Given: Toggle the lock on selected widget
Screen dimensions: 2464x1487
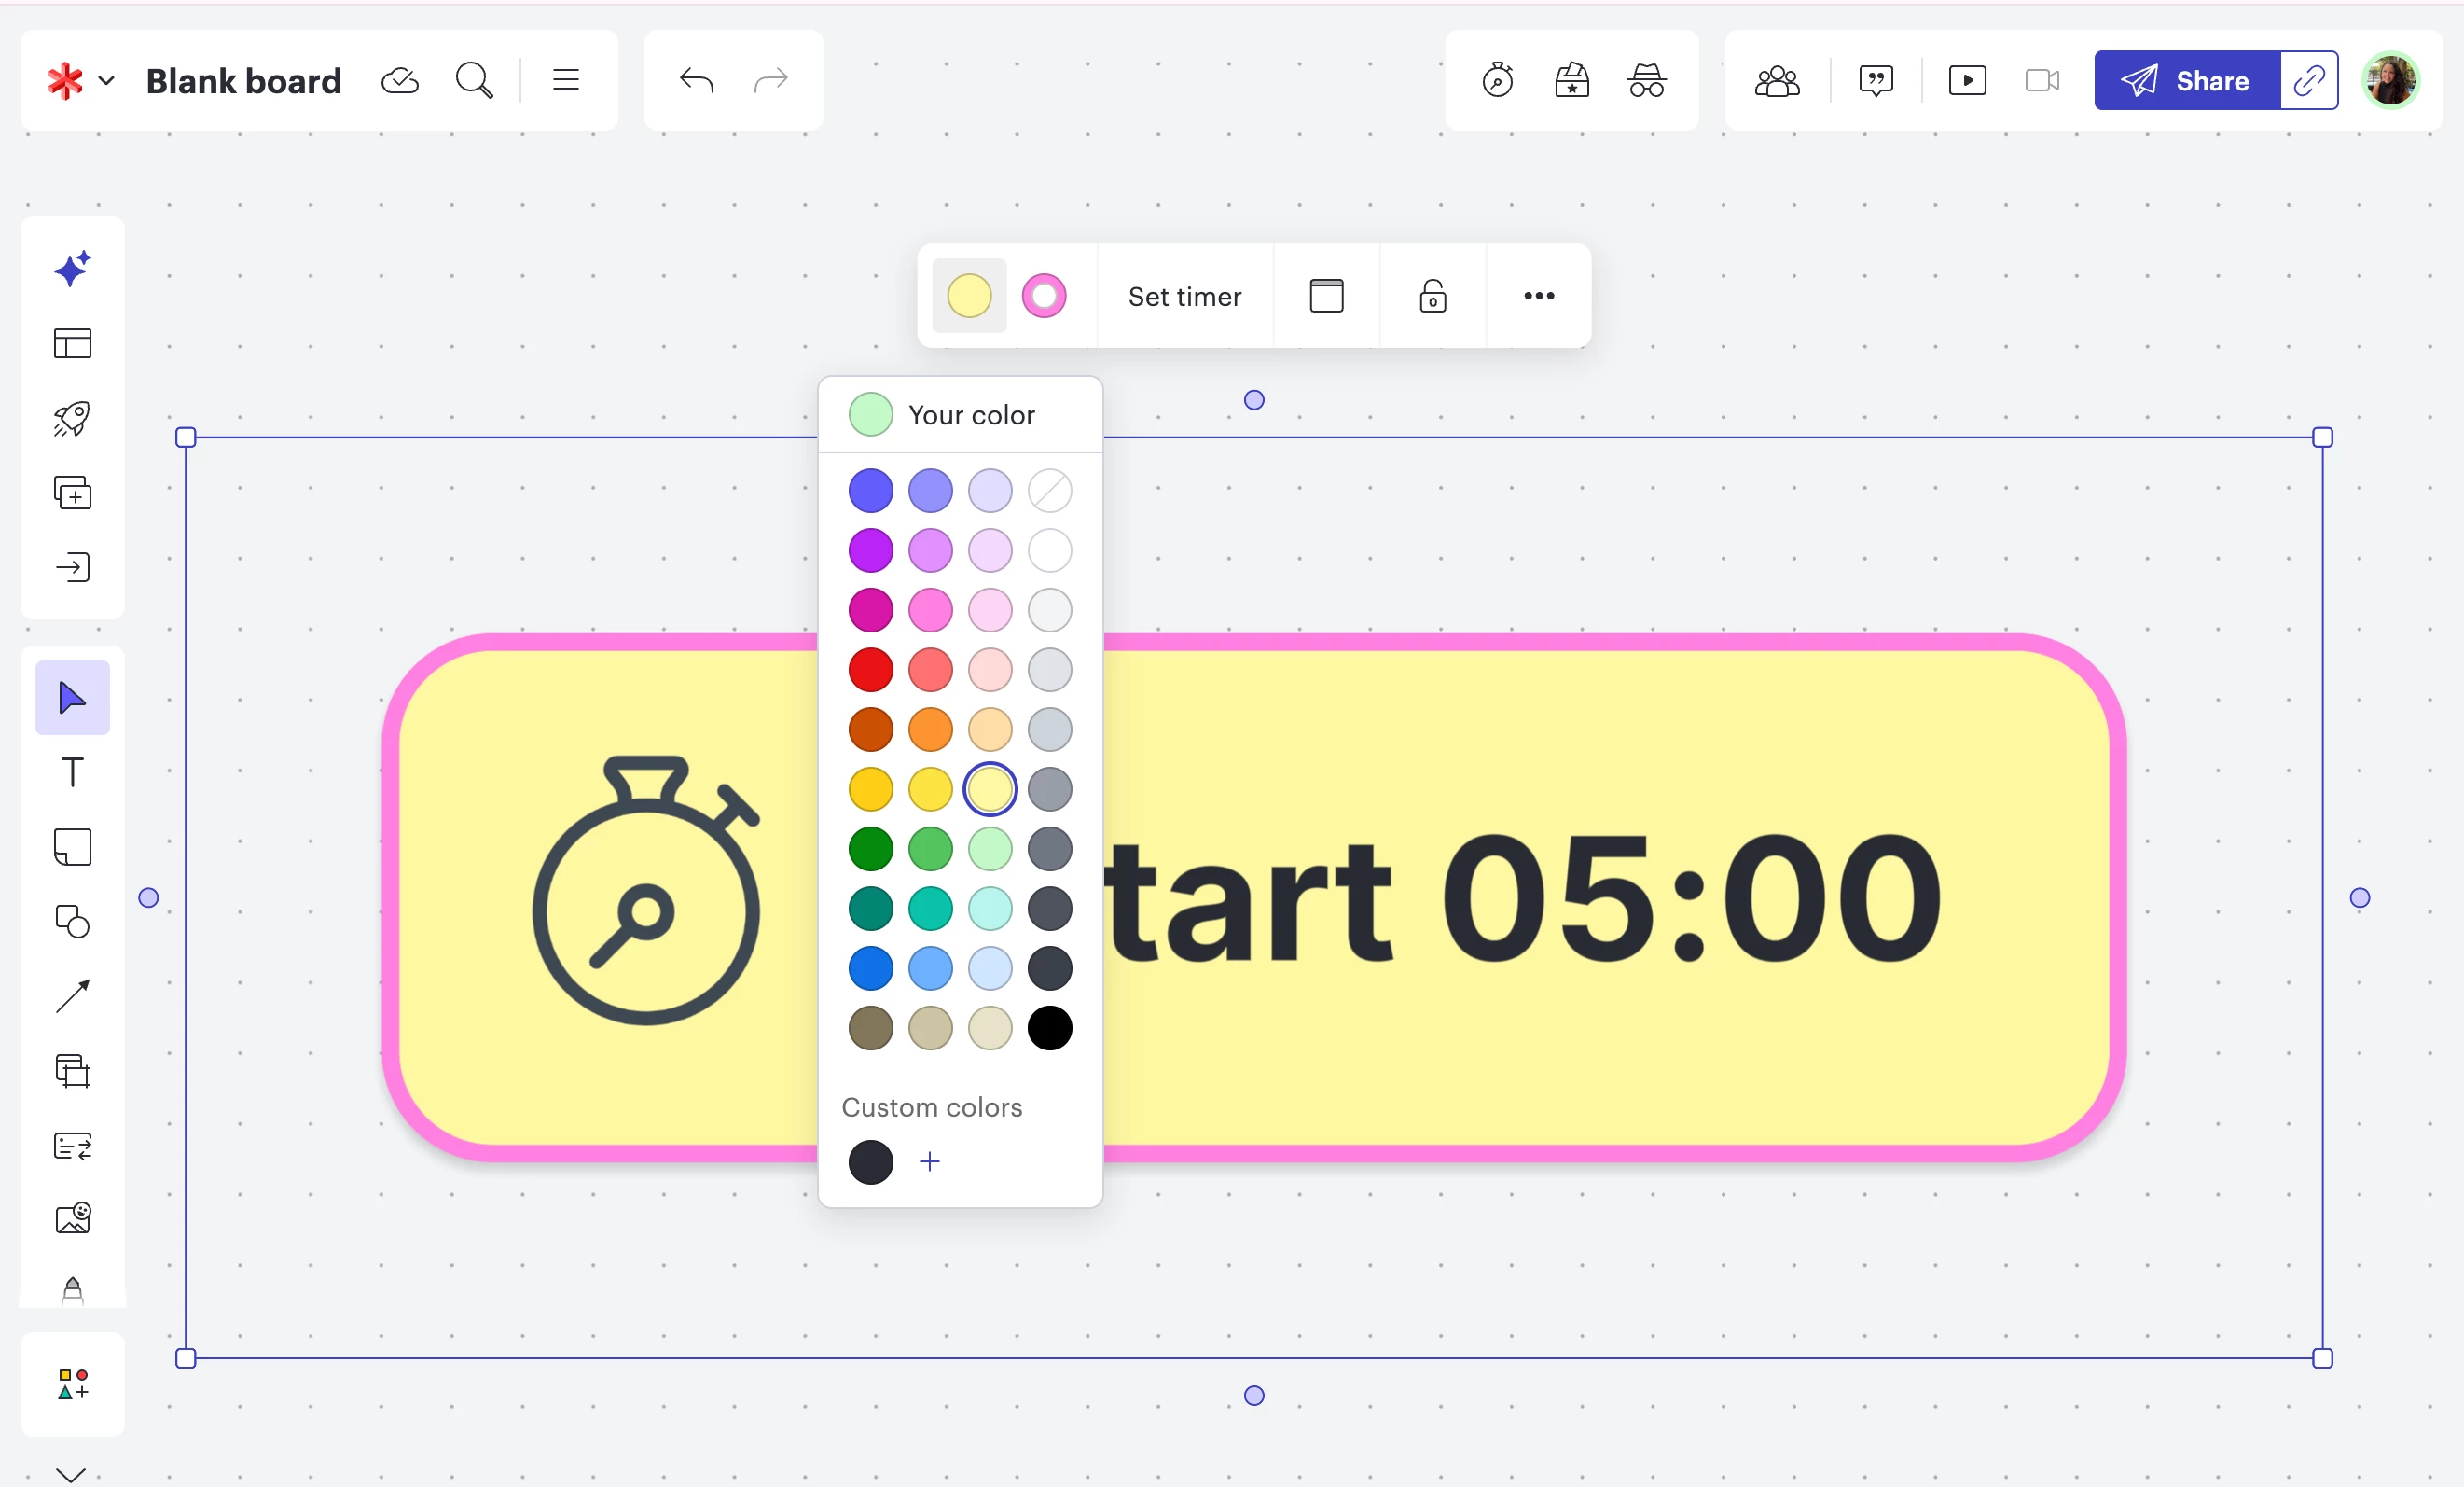Looking at the screenshot, I should coord(1432,296).
